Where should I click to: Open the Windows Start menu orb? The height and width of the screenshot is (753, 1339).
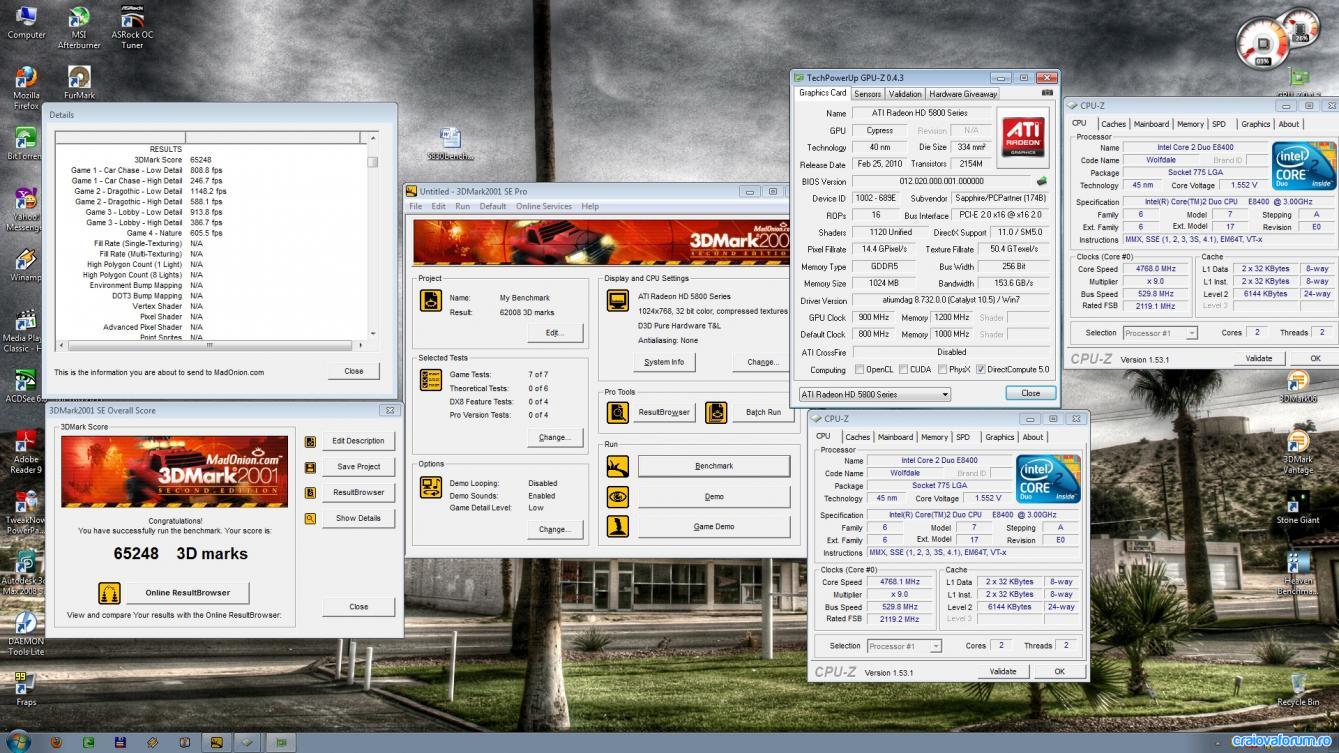tap(17, 742)
